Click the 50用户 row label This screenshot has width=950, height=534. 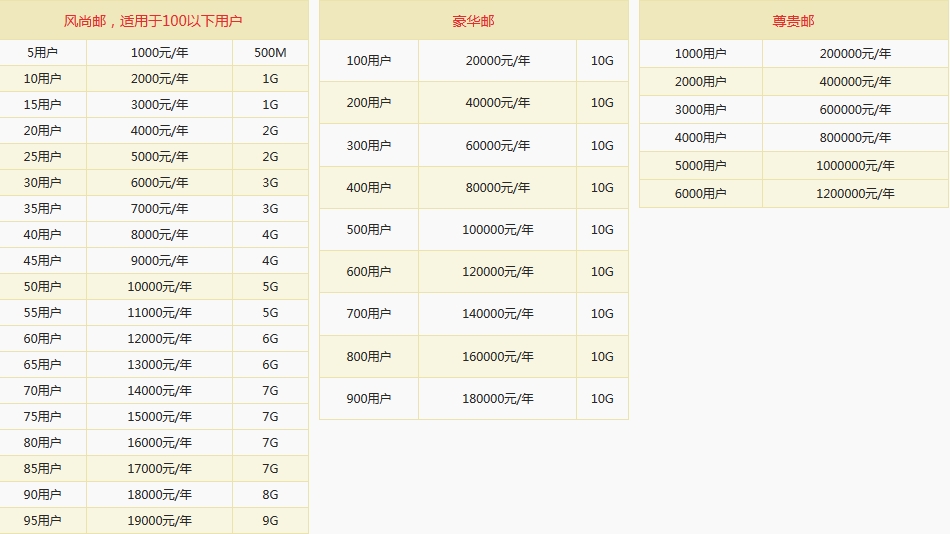[43, 287]
